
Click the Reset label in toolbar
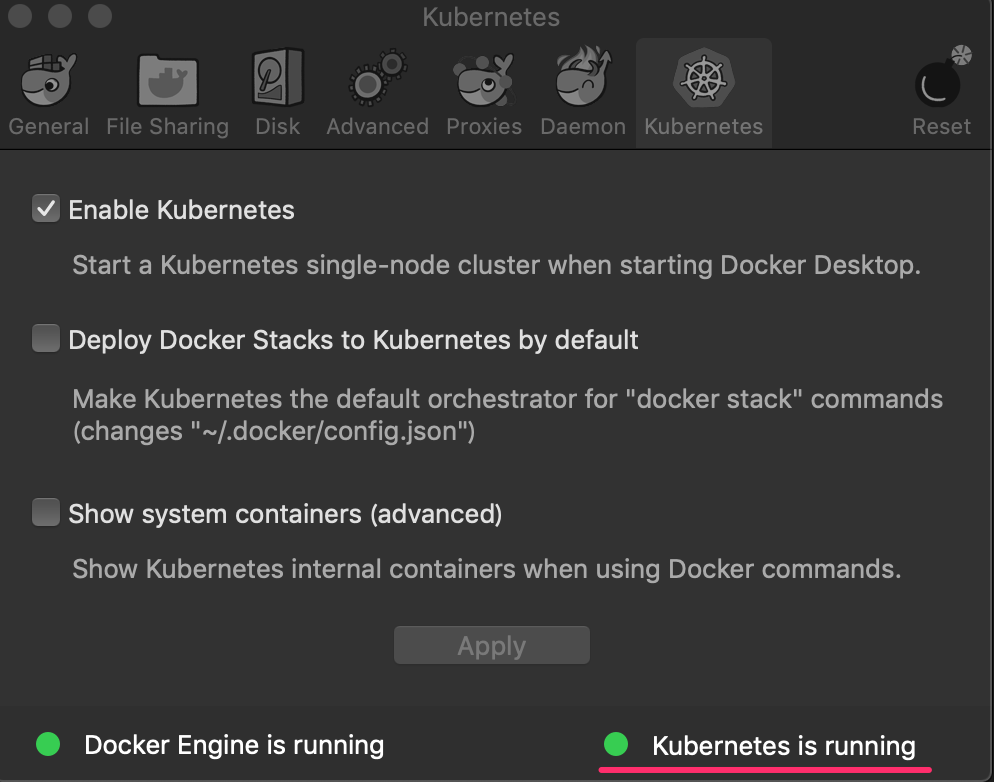tap(941, 127)
